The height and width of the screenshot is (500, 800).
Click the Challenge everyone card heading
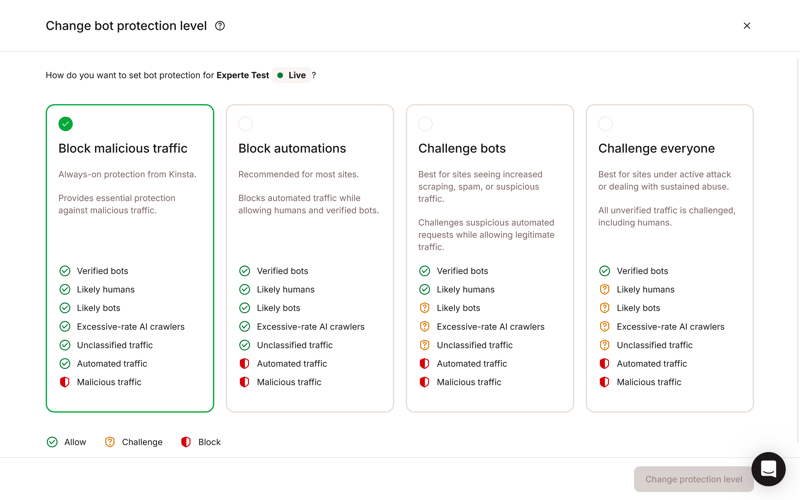[656, 148]
